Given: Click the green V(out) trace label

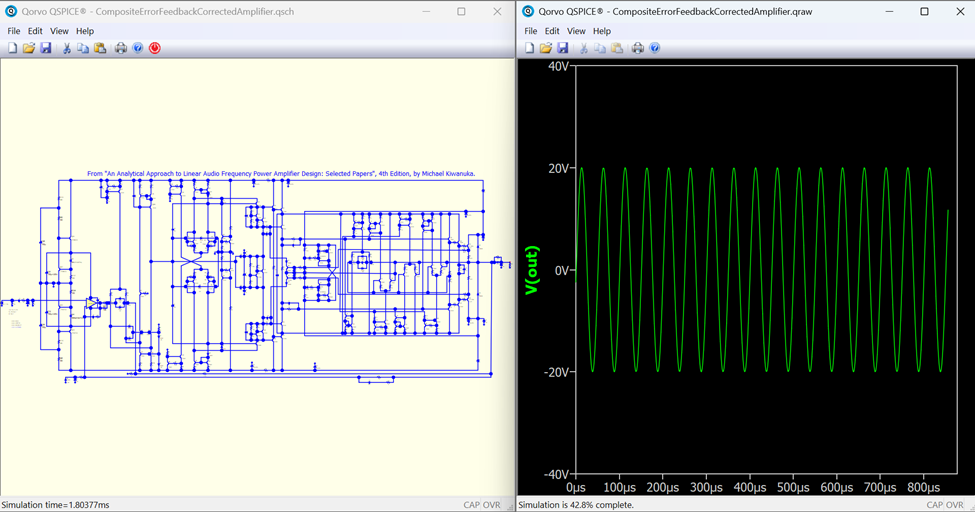Looking at the screenshot, I should 532,270.
